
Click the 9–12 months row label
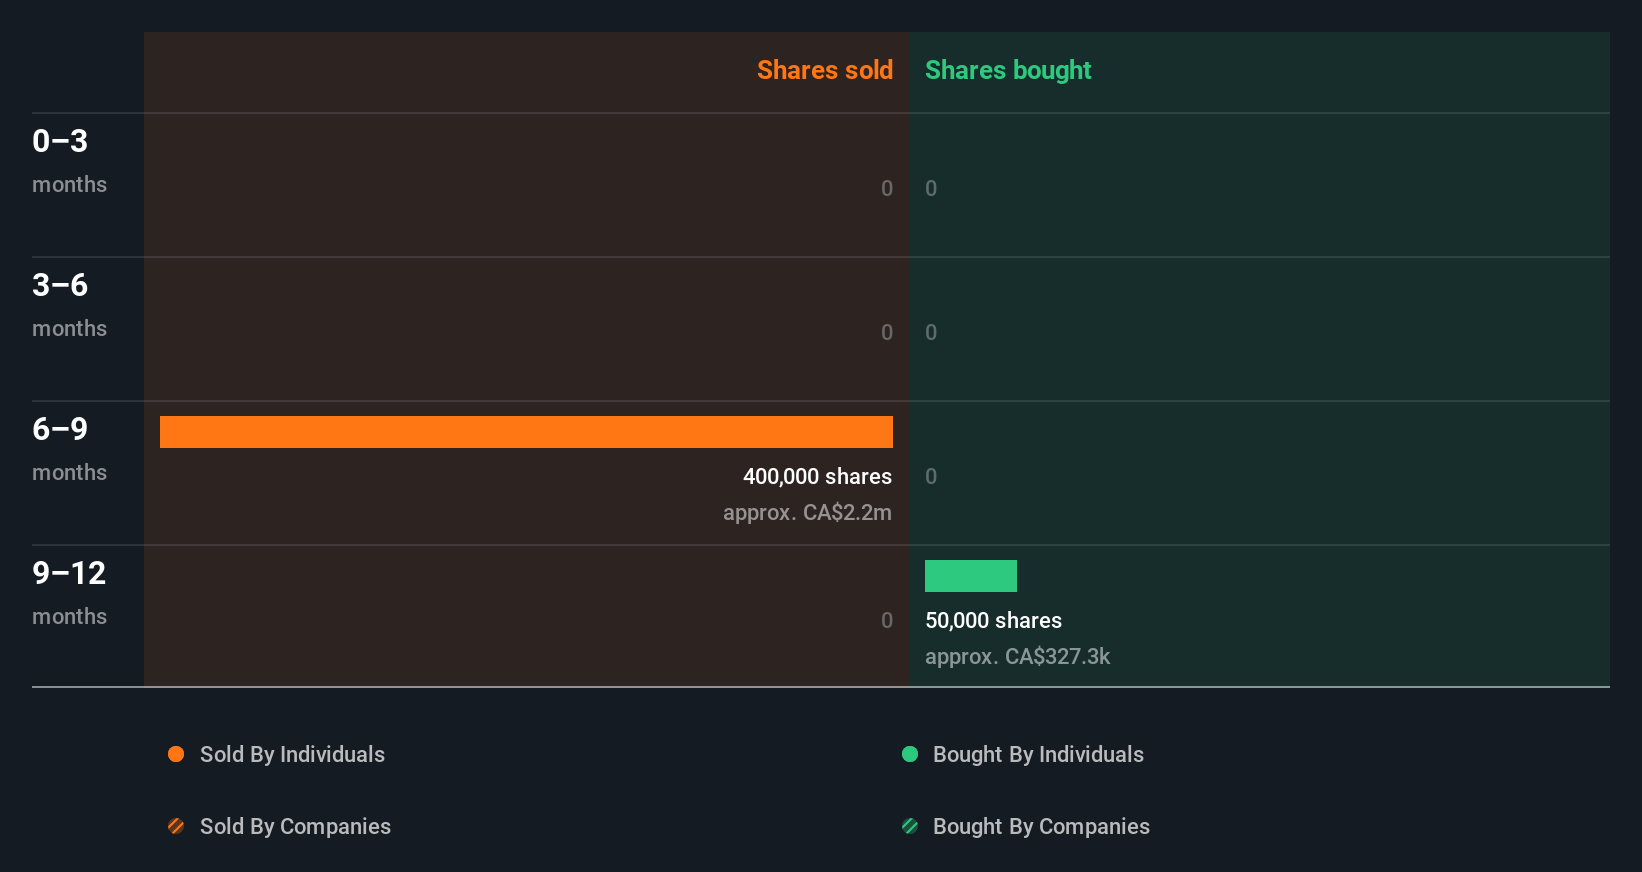[69, 593]
